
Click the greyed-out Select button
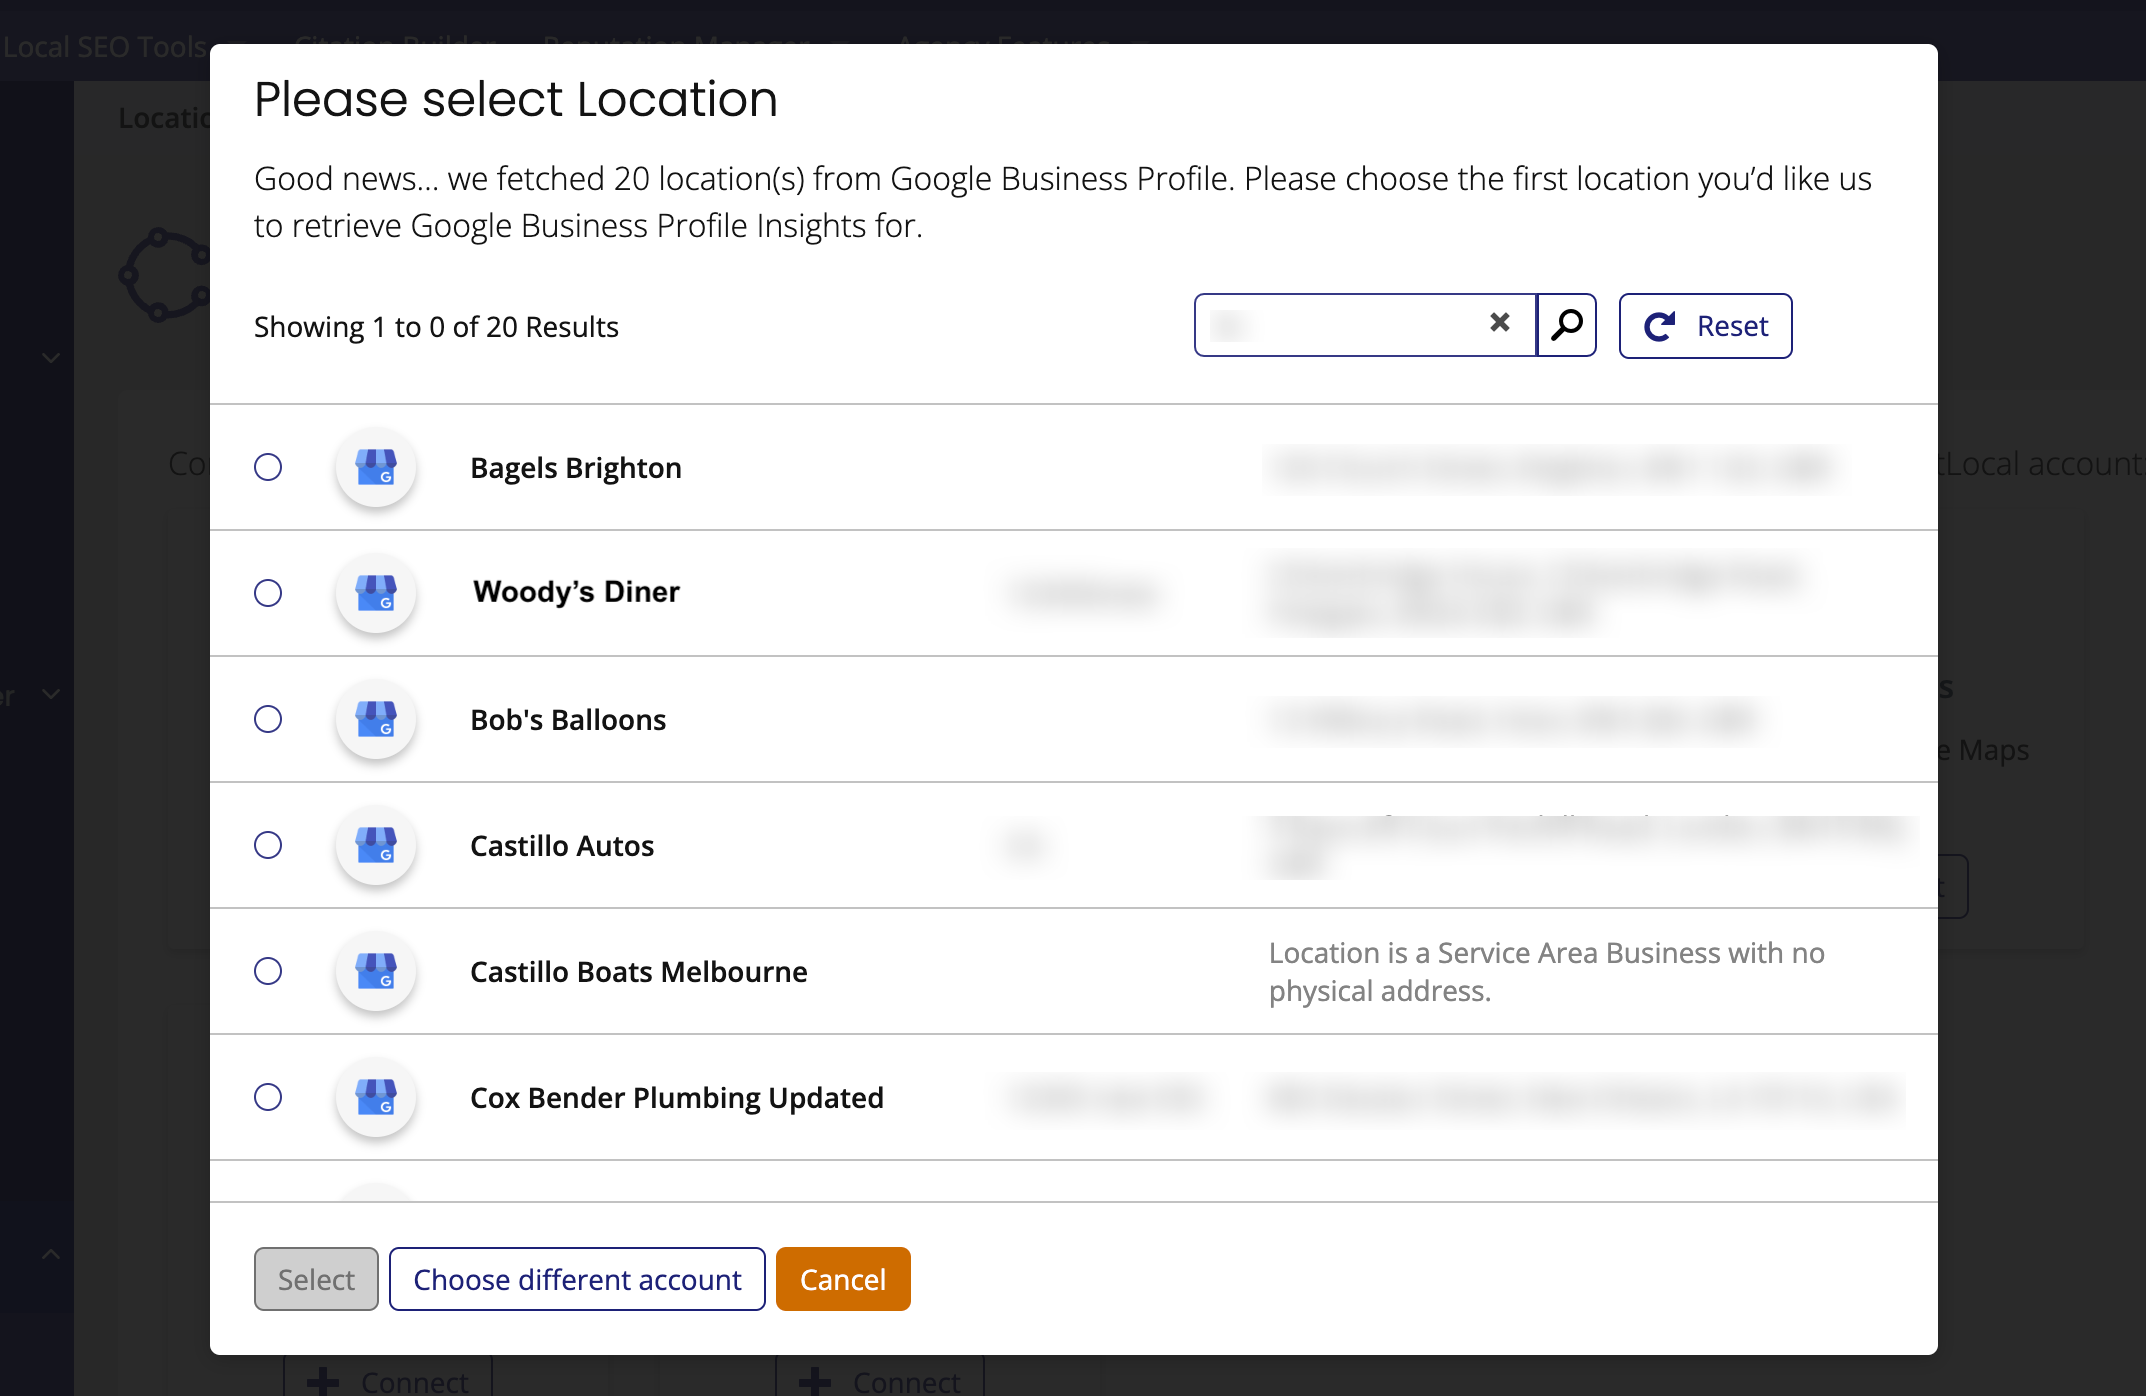click(316, 1279)
